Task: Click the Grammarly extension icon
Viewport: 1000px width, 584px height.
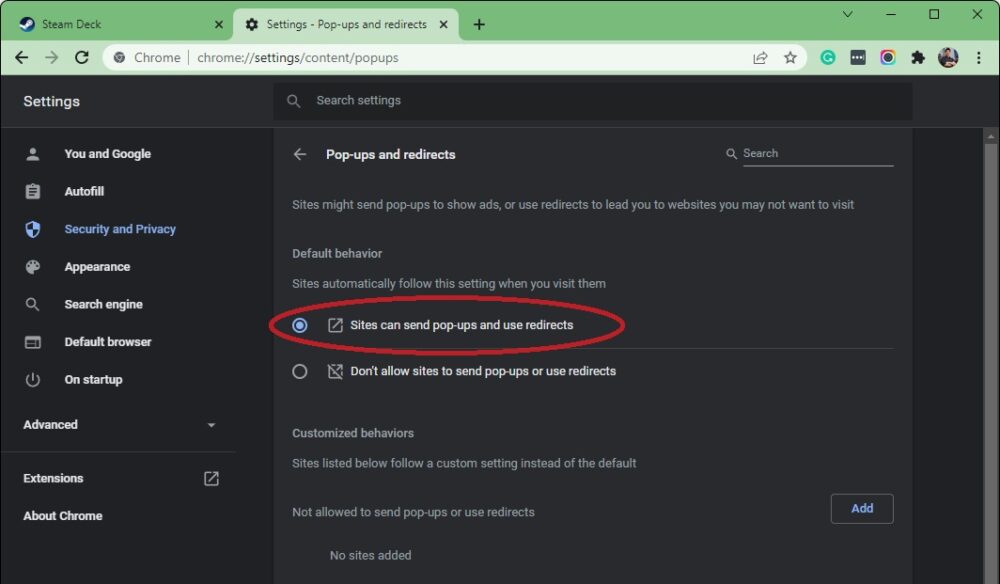Action: point(828,57)
